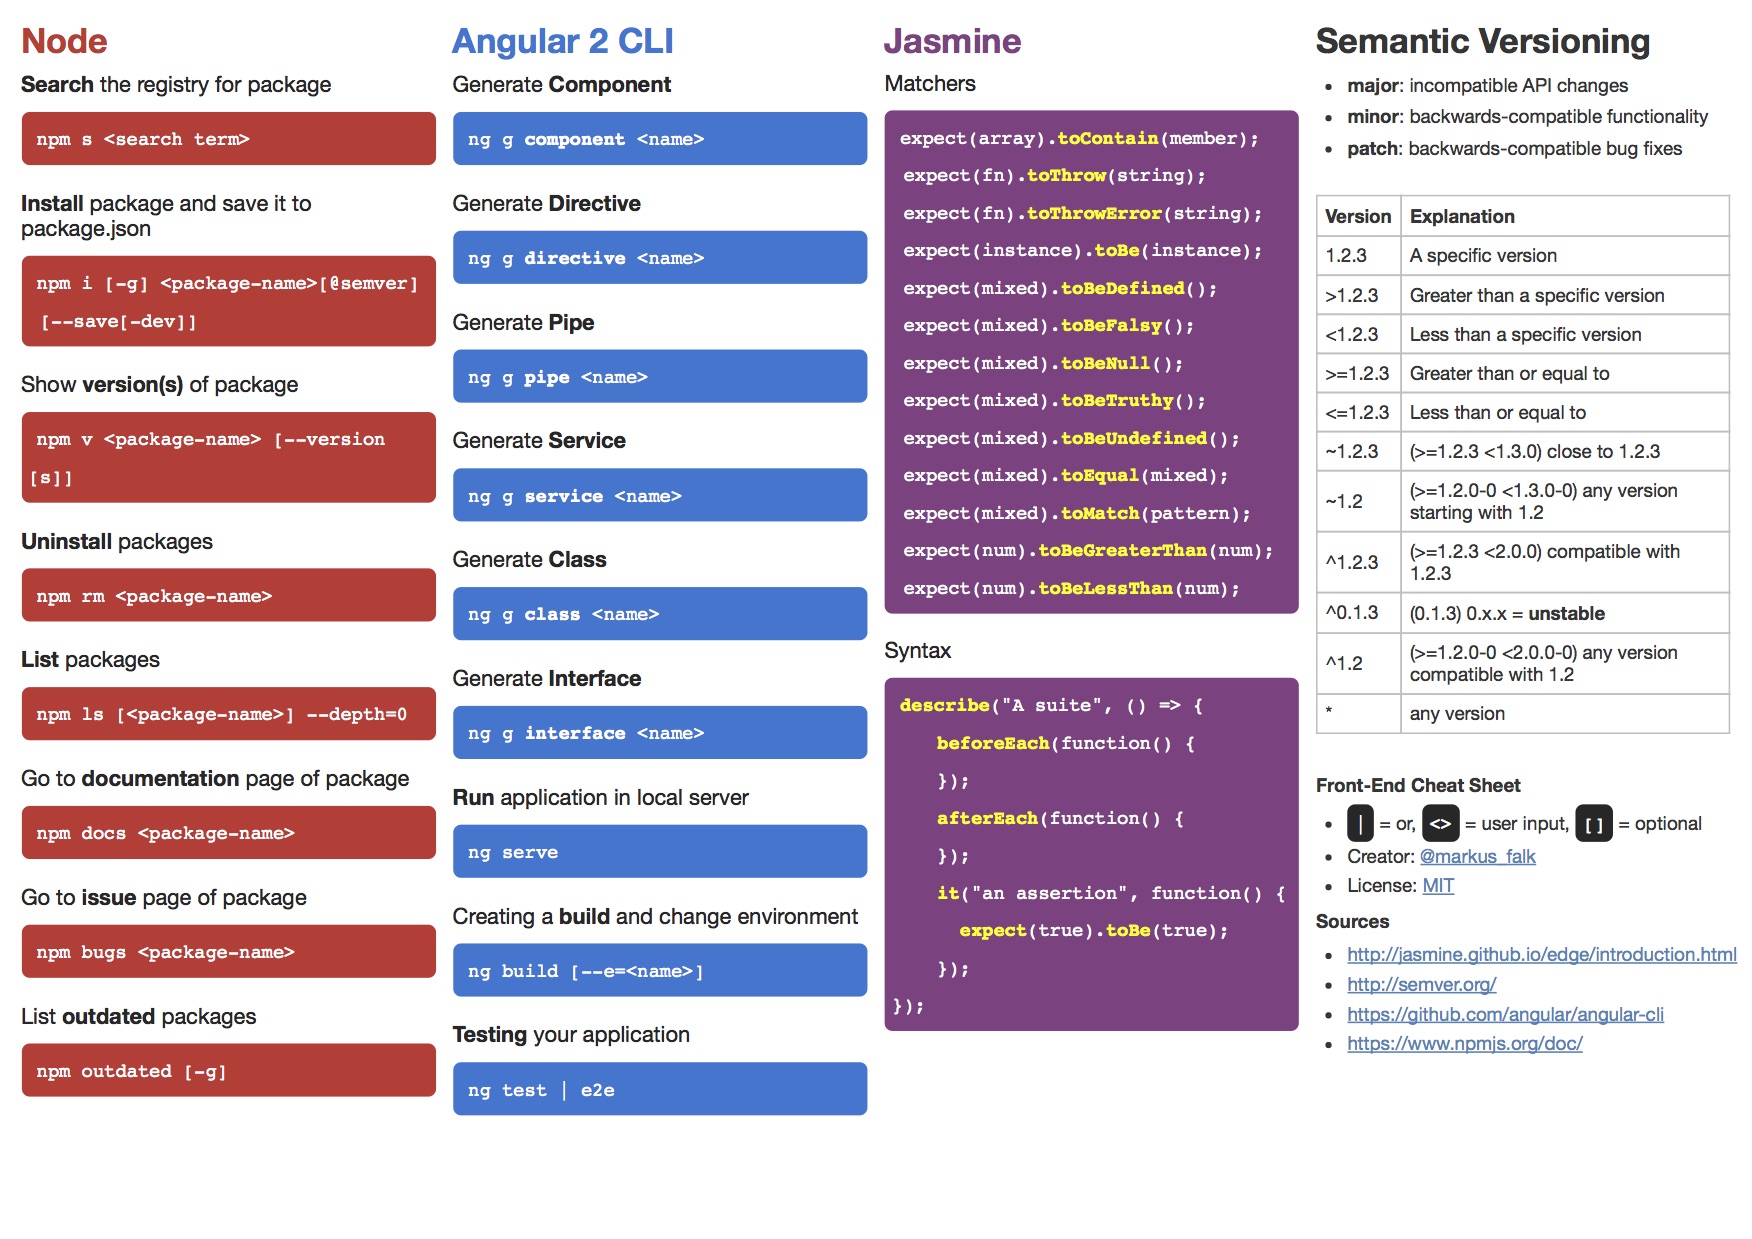Image resolution: width=1752 pixels, height=1239 pixels.
Task: Click the Jasmine heading
Action: (x=952, y=41)
